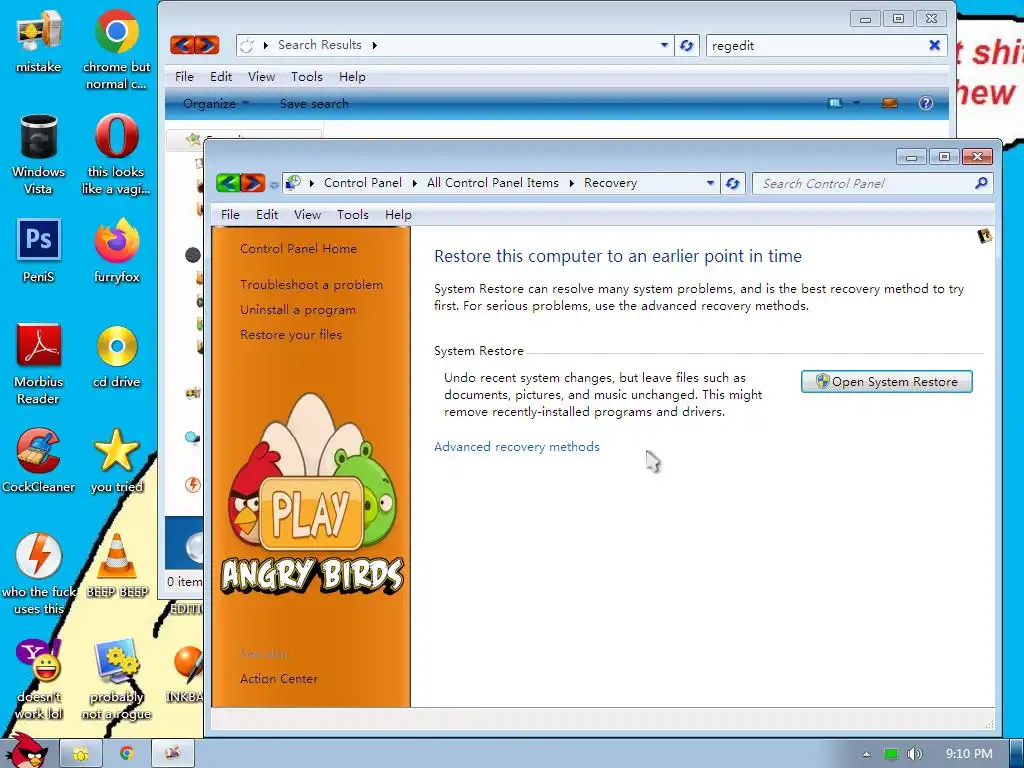Select the 'cd drive' desktop icon
The width and height of the screenshot is (1024, 768).
click(116, 356)
